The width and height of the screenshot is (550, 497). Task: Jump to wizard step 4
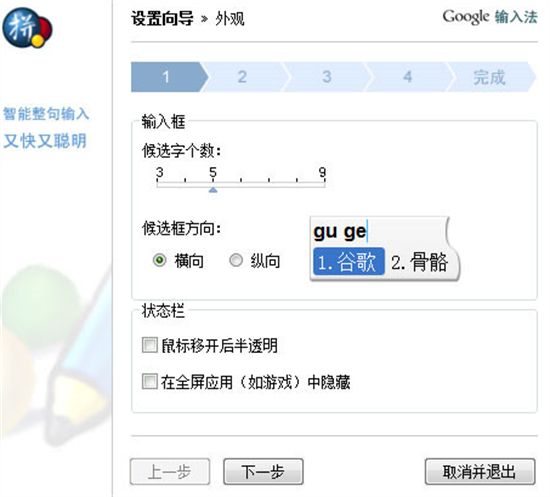[407, 77]
